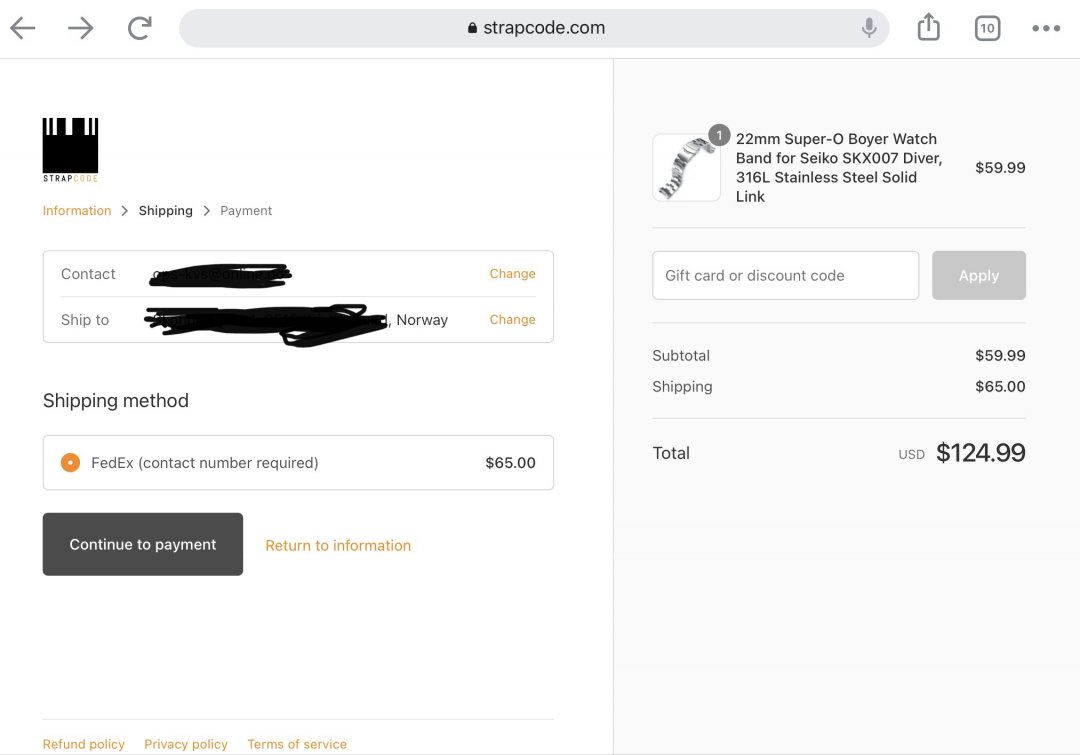Open the share sheet icon

[x=928, y=28]
